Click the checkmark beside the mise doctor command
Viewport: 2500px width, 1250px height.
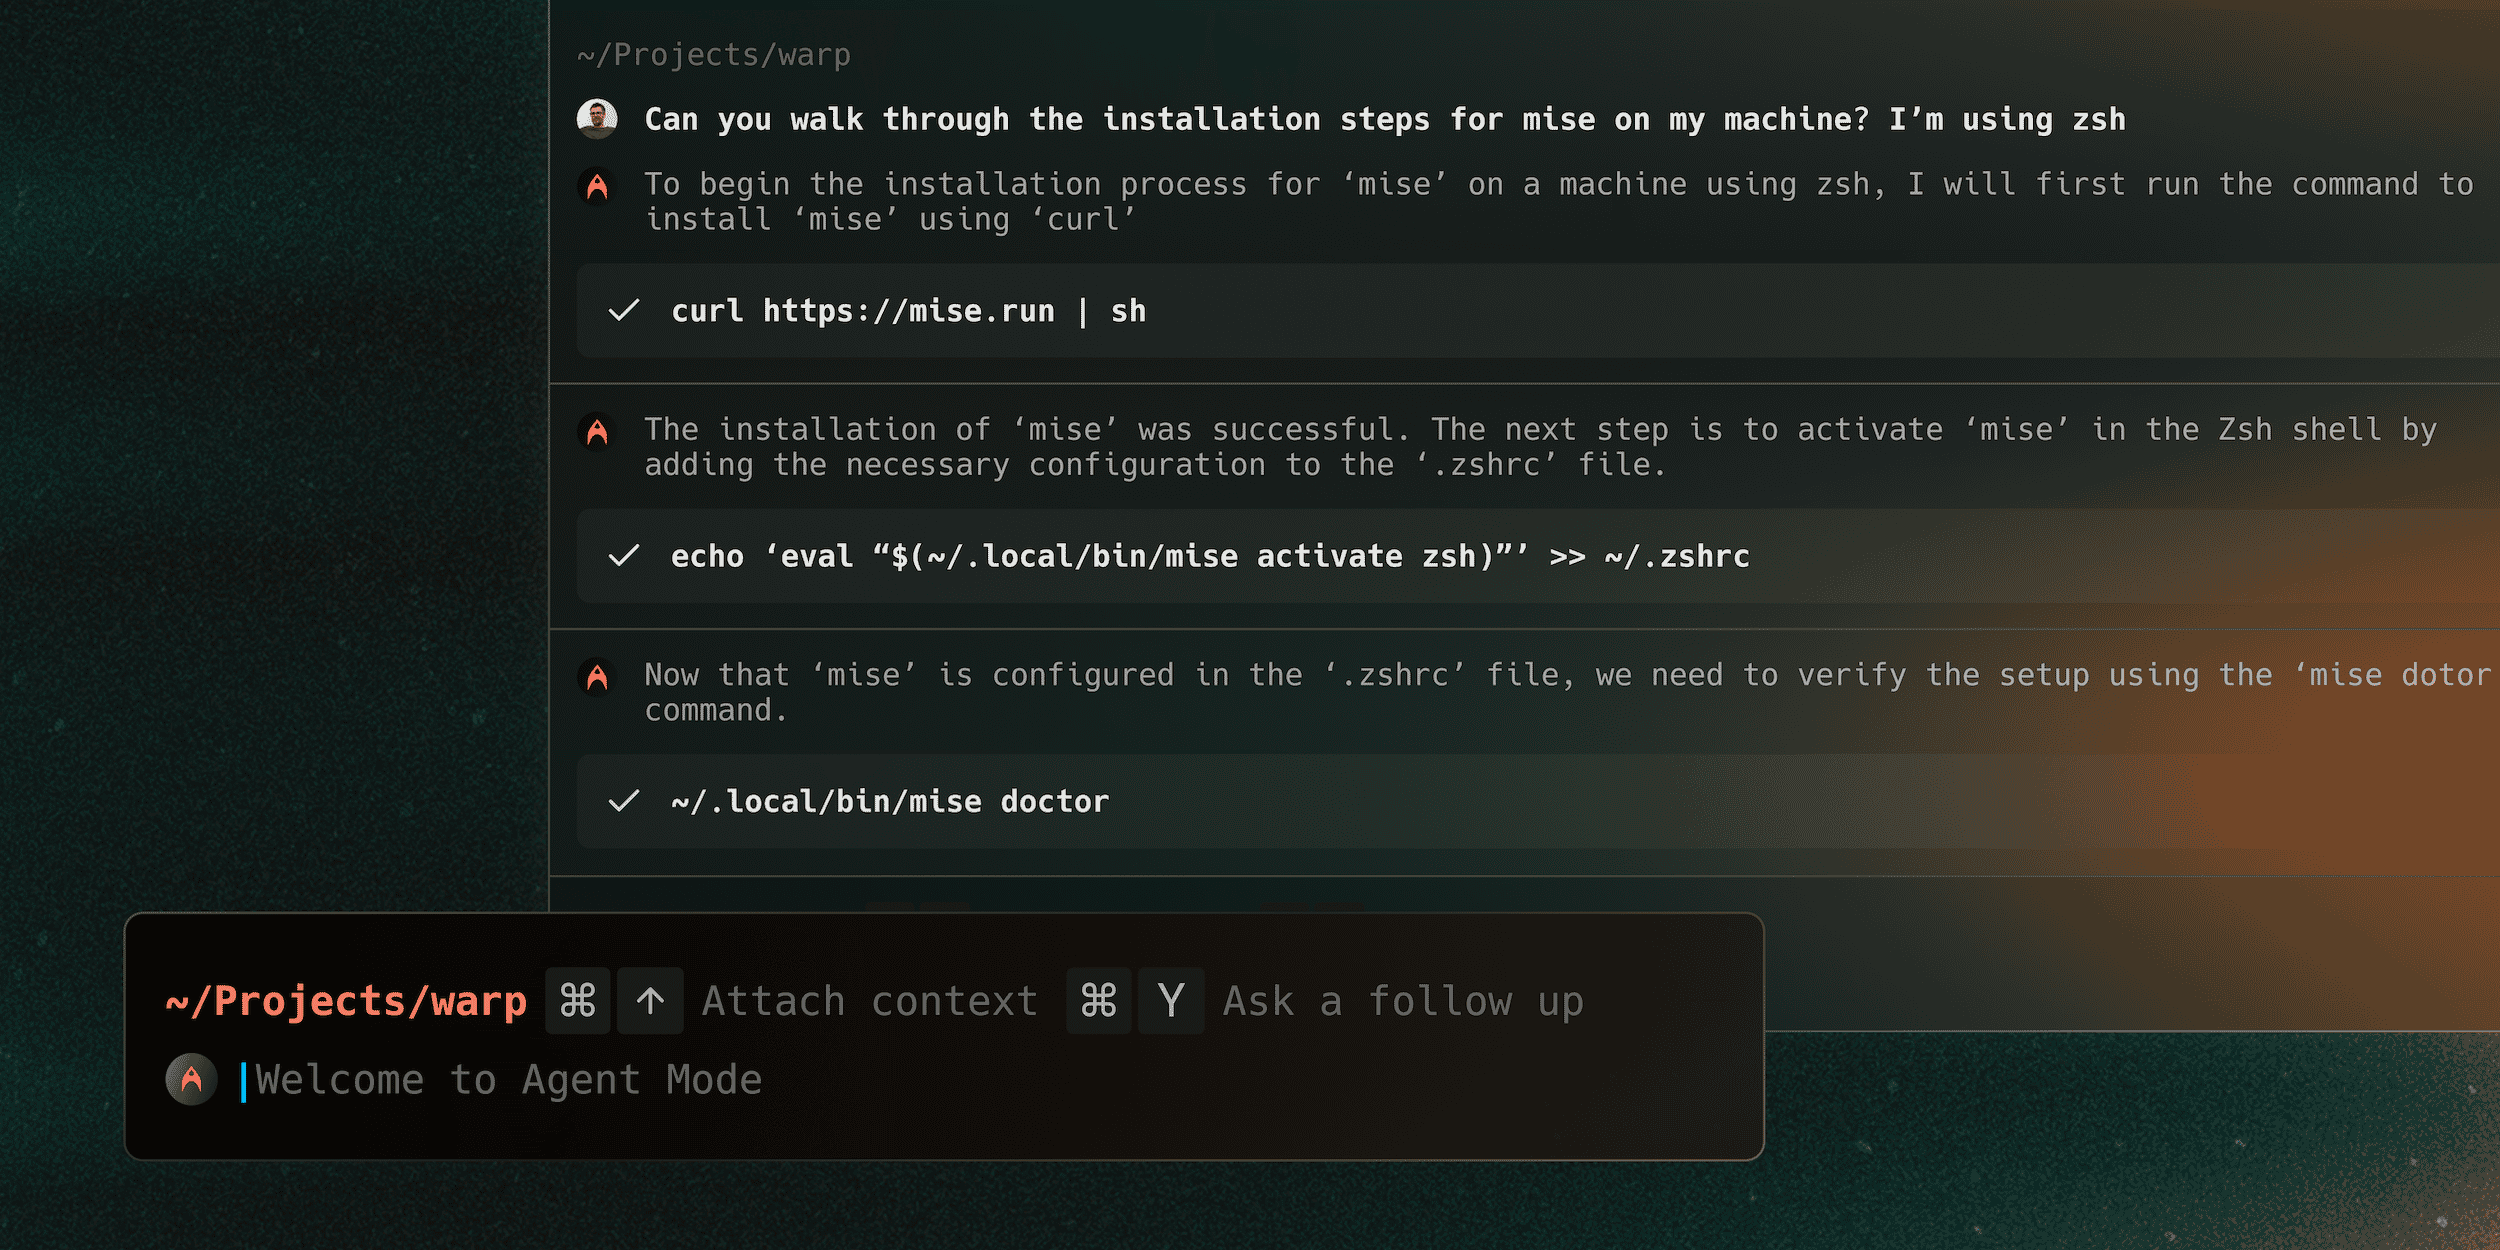click(x=625, y=801)
